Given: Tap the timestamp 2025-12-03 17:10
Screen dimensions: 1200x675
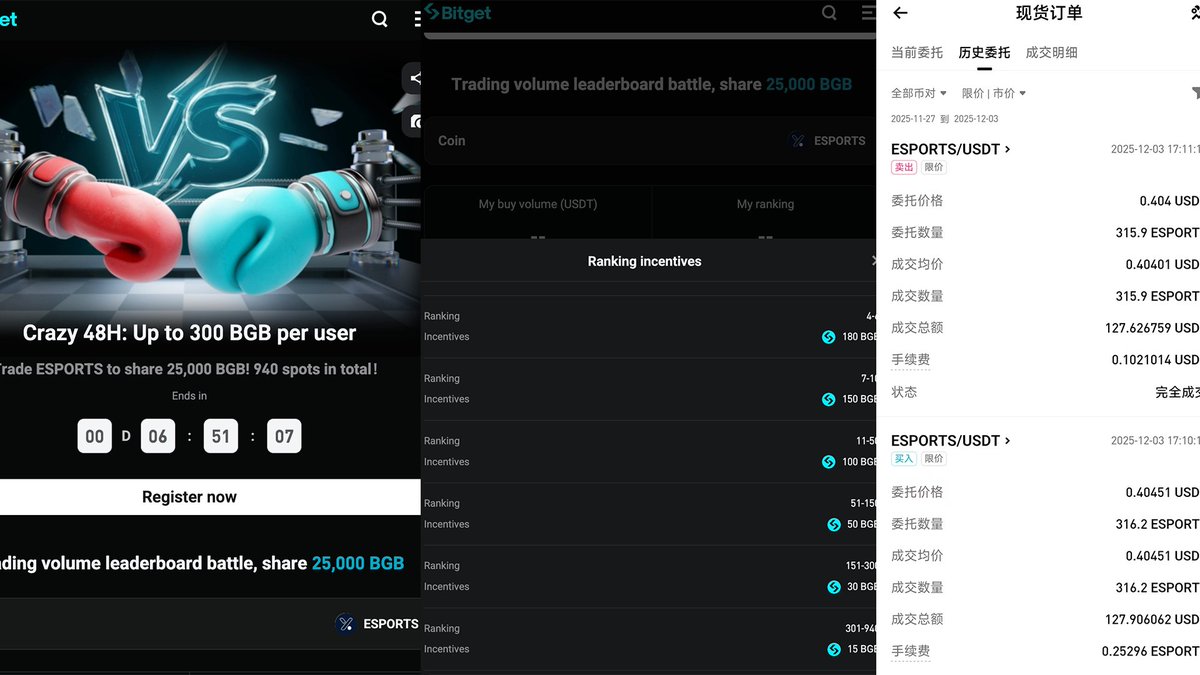Looking at the screenshot, I should point(1155,440).
